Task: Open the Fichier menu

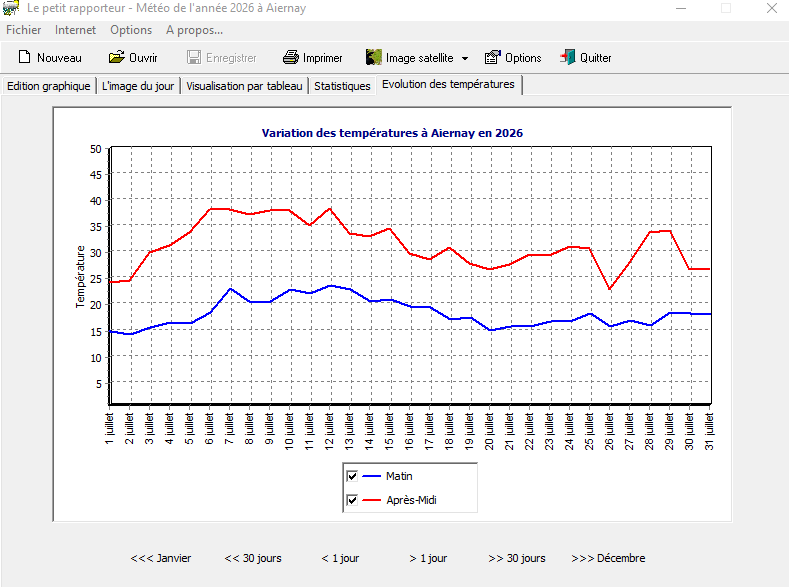Action: point(24,30)
